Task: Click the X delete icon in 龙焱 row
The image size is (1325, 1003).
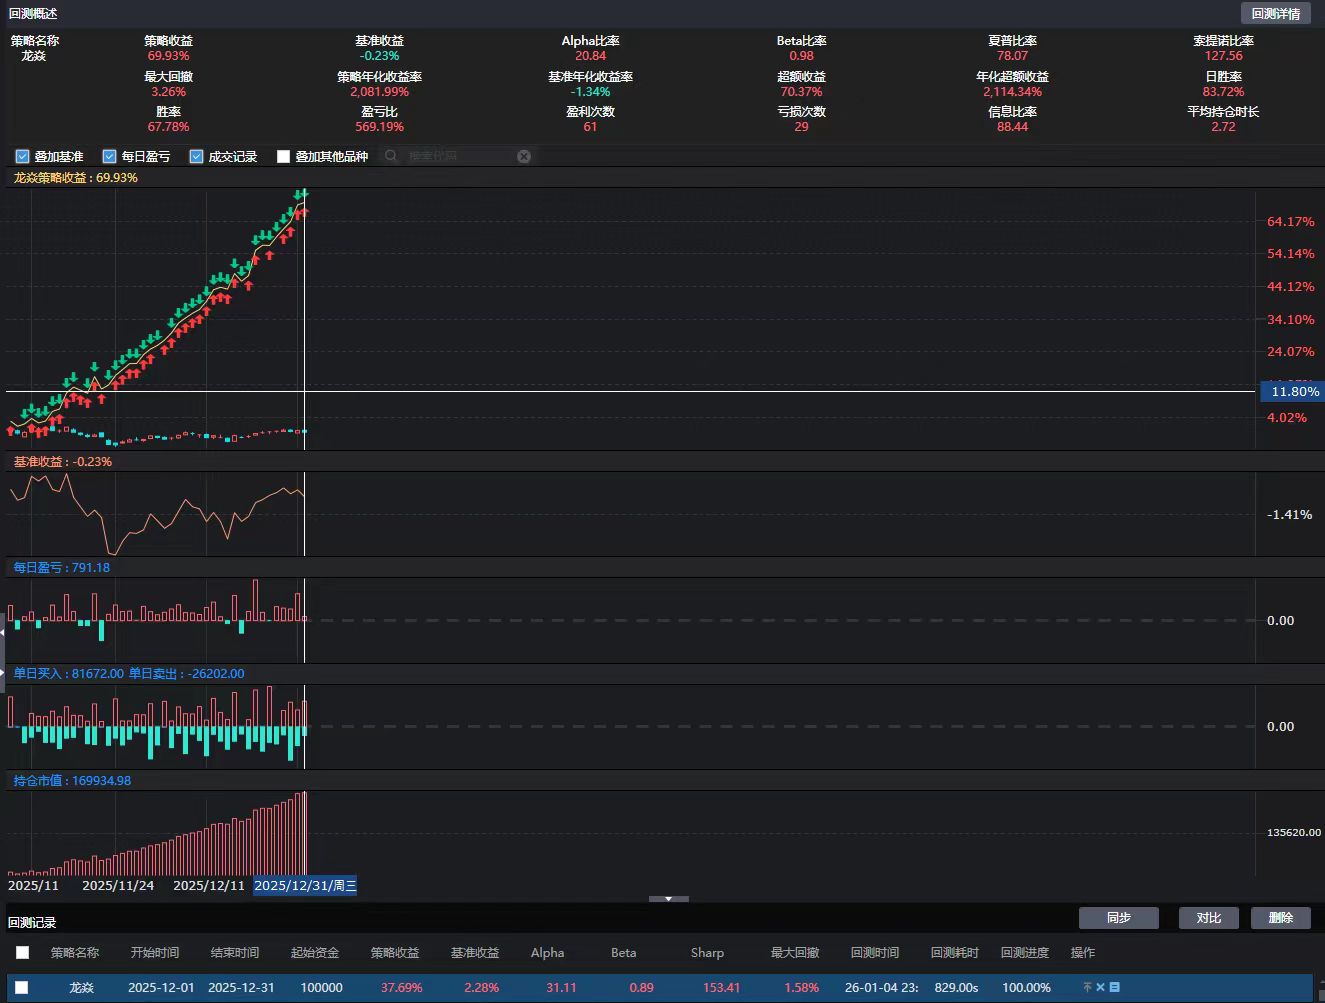Action: pyautogui.click(x=1100, y=987)
